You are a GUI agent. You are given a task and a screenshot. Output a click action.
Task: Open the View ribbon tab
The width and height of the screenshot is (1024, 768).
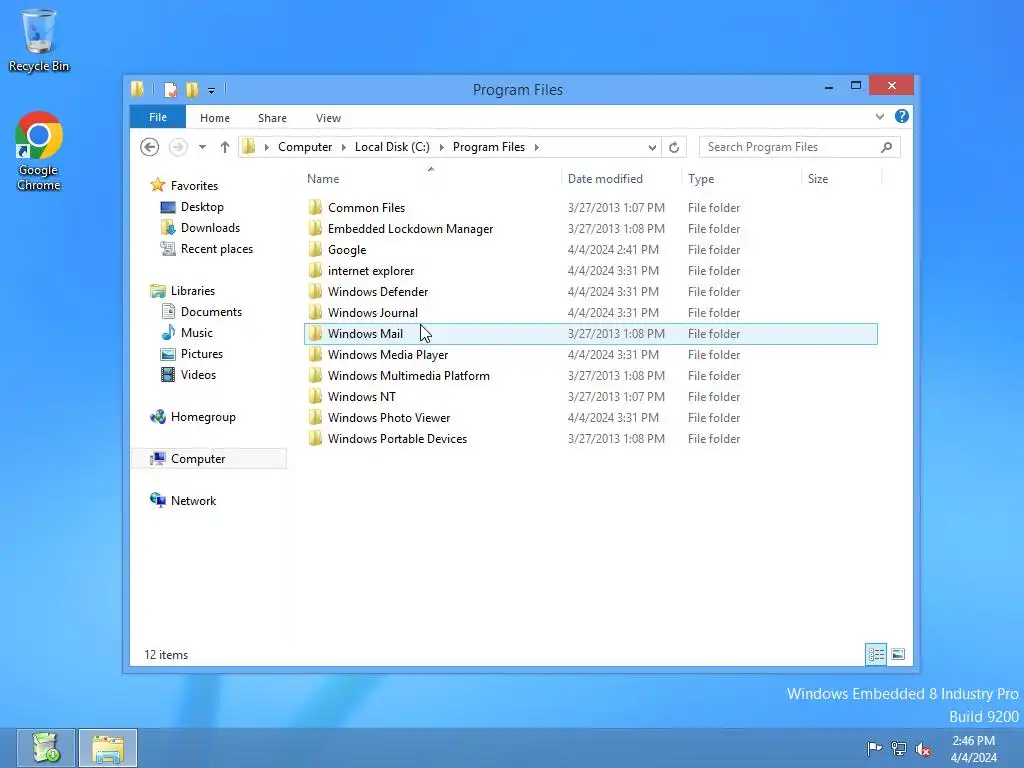click(x=328, y=118)
